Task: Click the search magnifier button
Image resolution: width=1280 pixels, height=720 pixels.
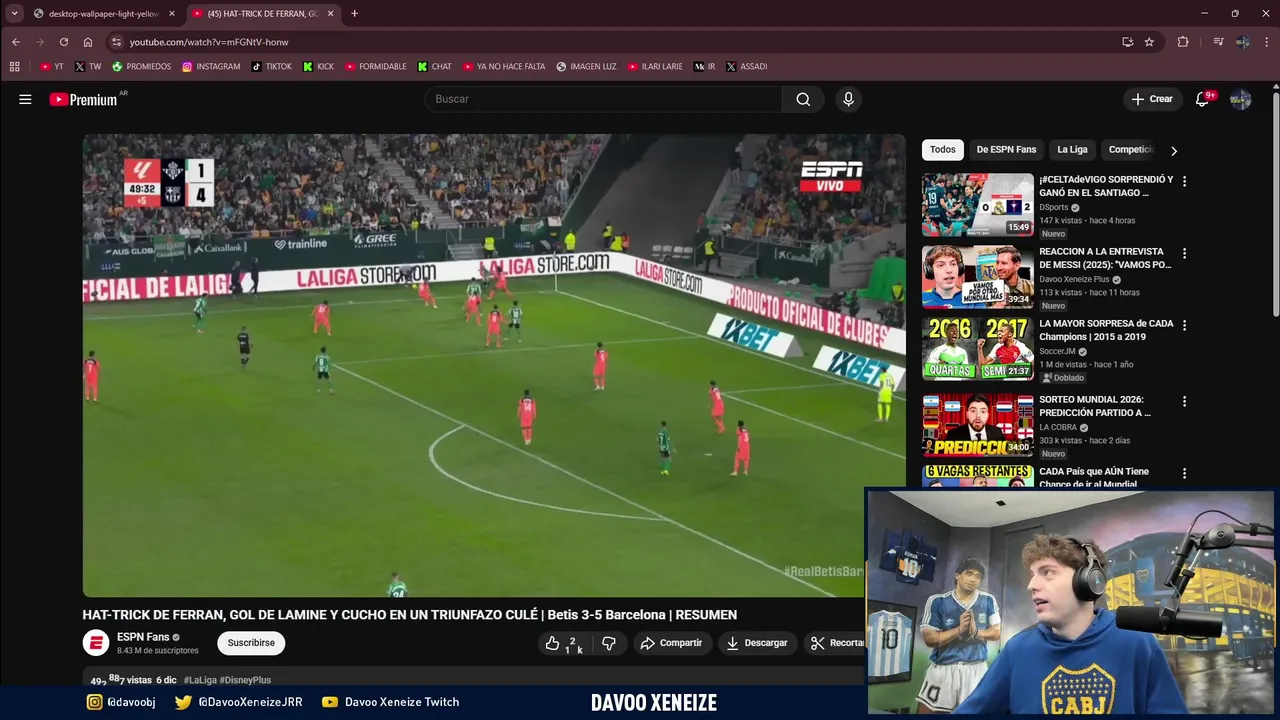Action: point(803,99)
